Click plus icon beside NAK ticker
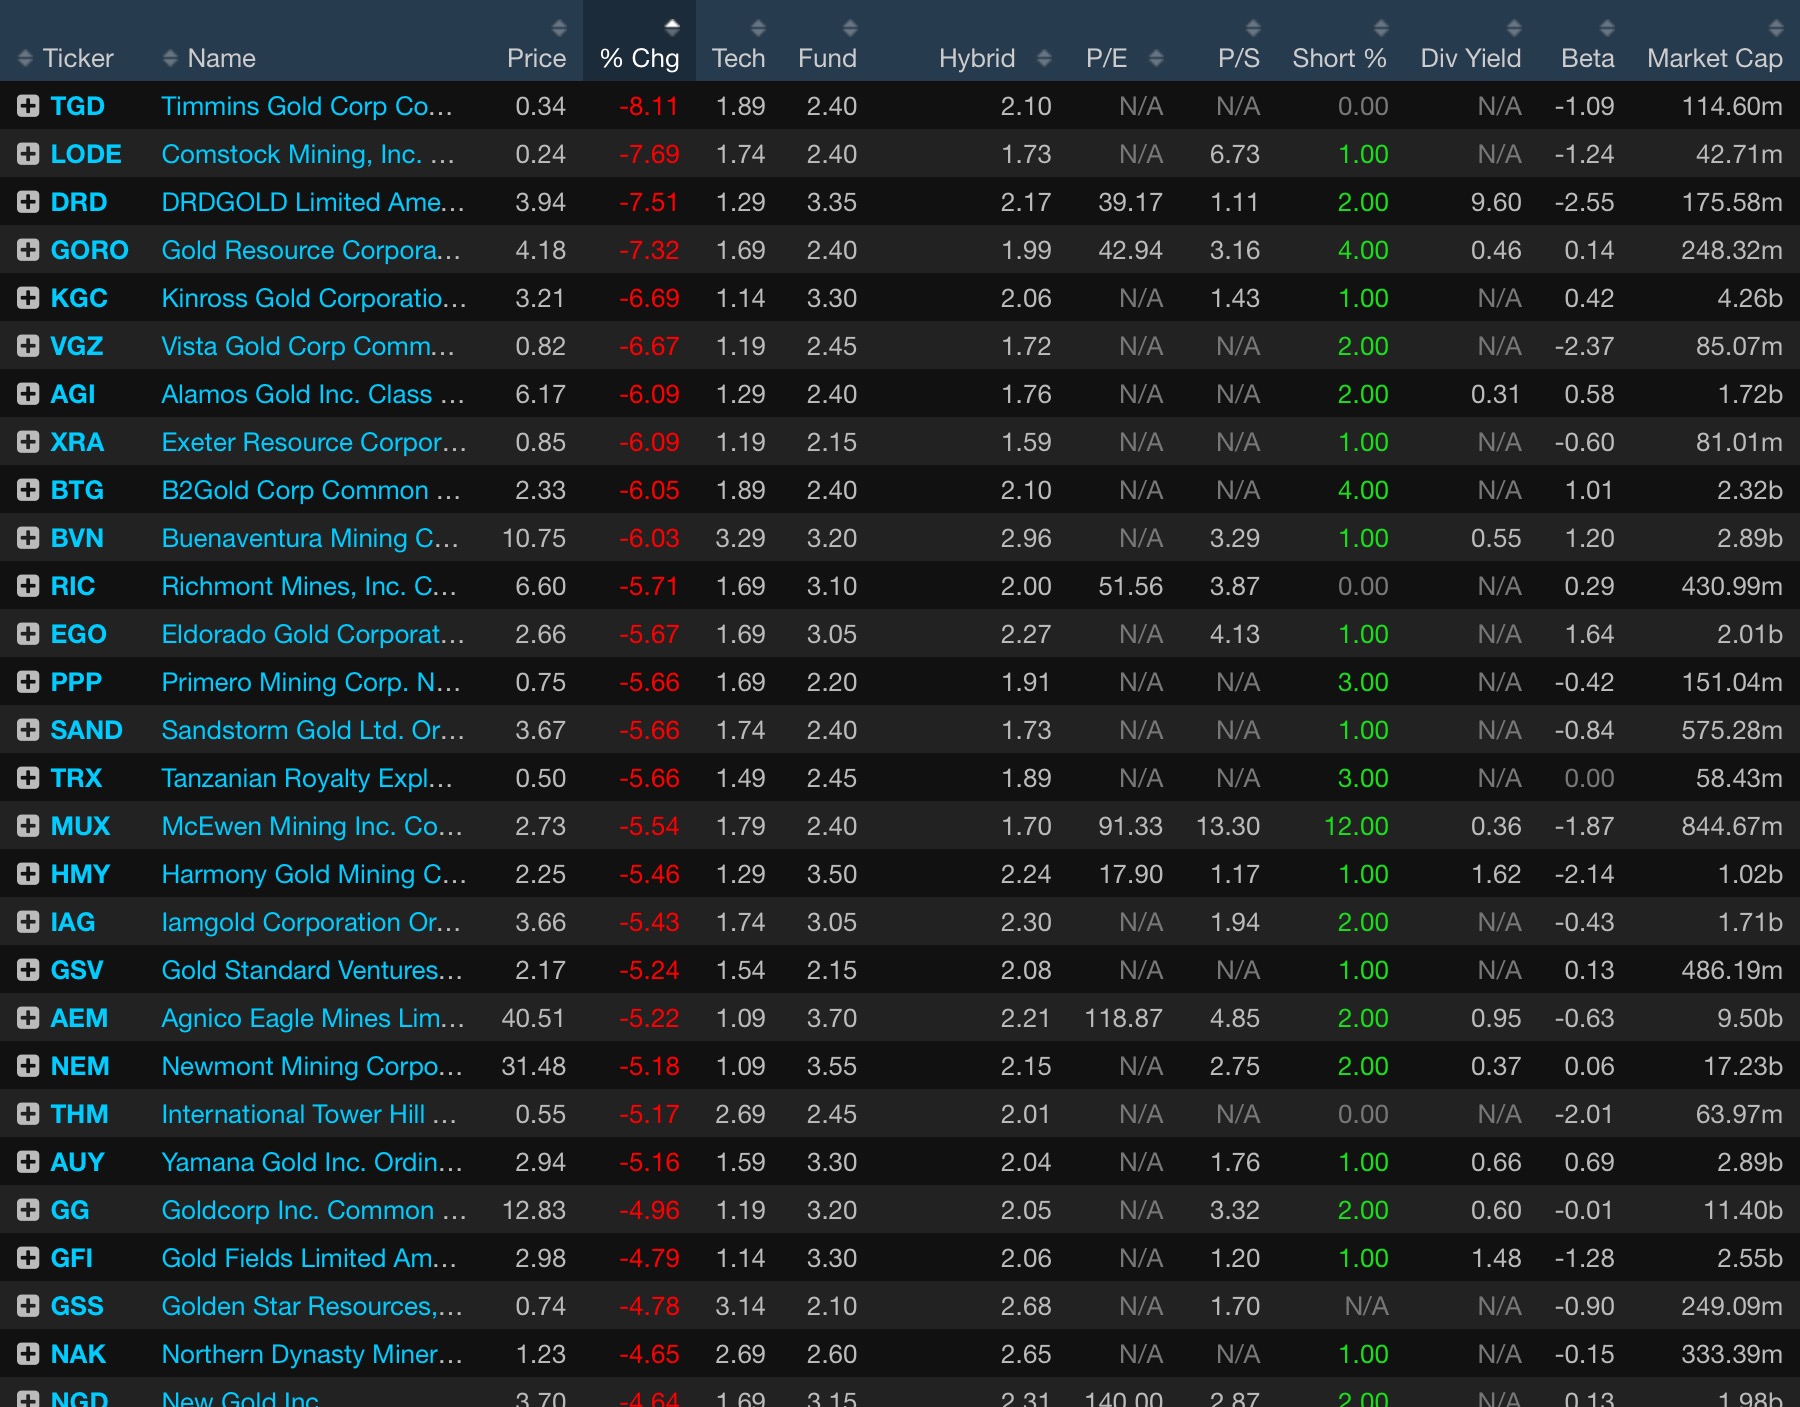The height and width of the screenshot is (1407, 1800). tap(28, 1354)
